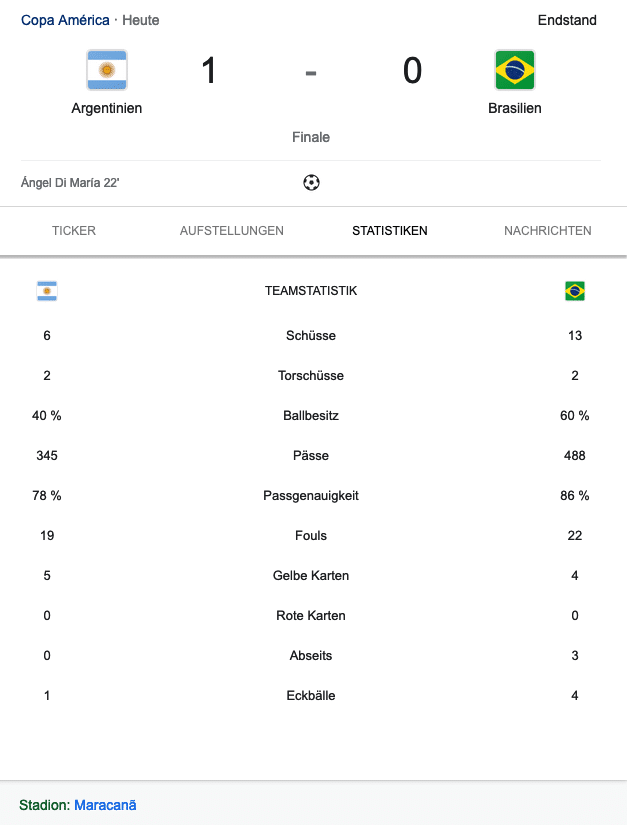
Task: Open the NACHRICHTEN tab
Action: [547, 230]
